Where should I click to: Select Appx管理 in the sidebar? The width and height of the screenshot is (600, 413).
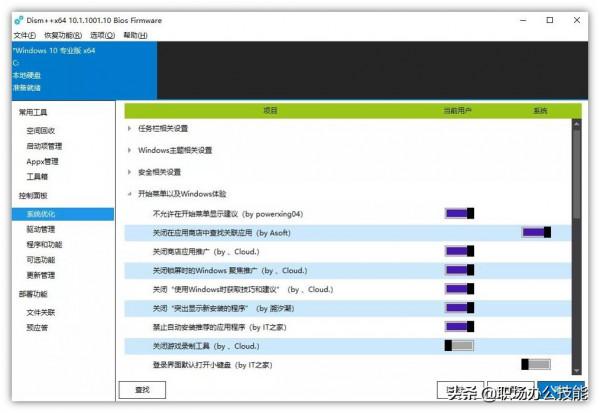click(x=42, y=161)
